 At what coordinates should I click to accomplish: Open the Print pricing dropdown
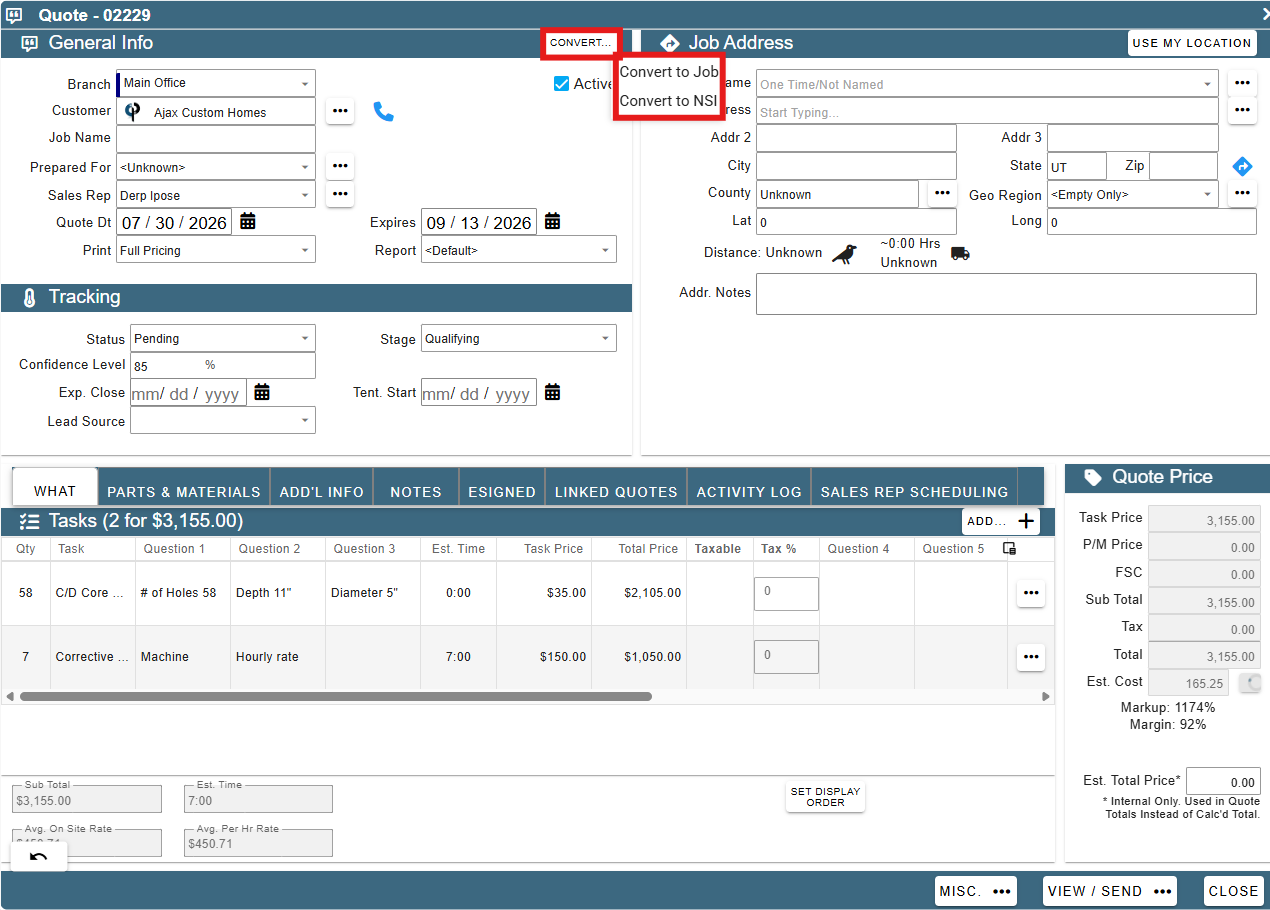pos(216,250)
